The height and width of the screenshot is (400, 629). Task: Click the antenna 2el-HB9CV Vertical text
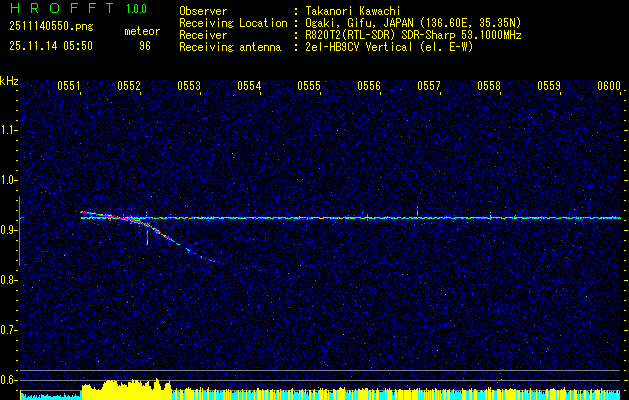pyautogui.click(x=389, y=47)
